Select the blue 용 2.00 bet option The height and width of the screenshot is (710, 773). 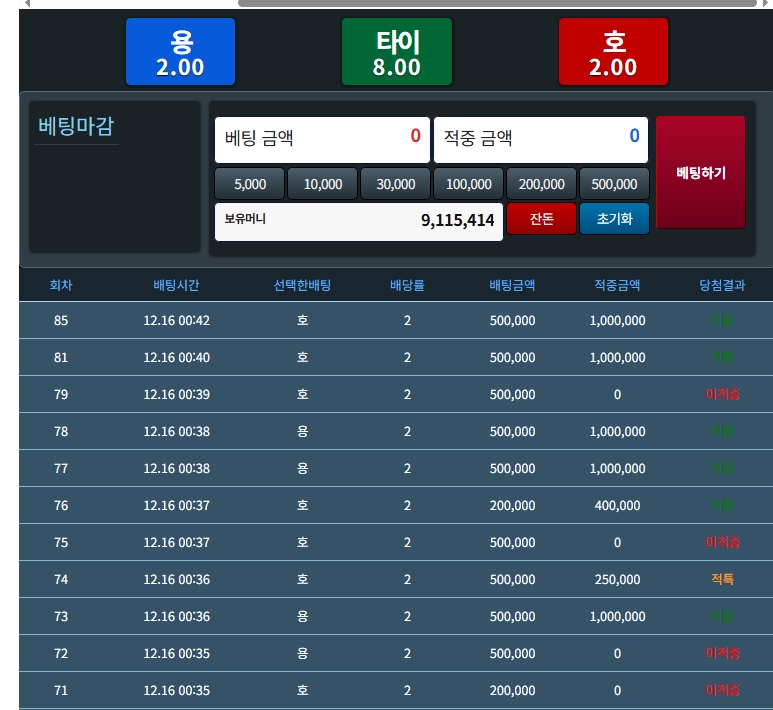point(181,52)
